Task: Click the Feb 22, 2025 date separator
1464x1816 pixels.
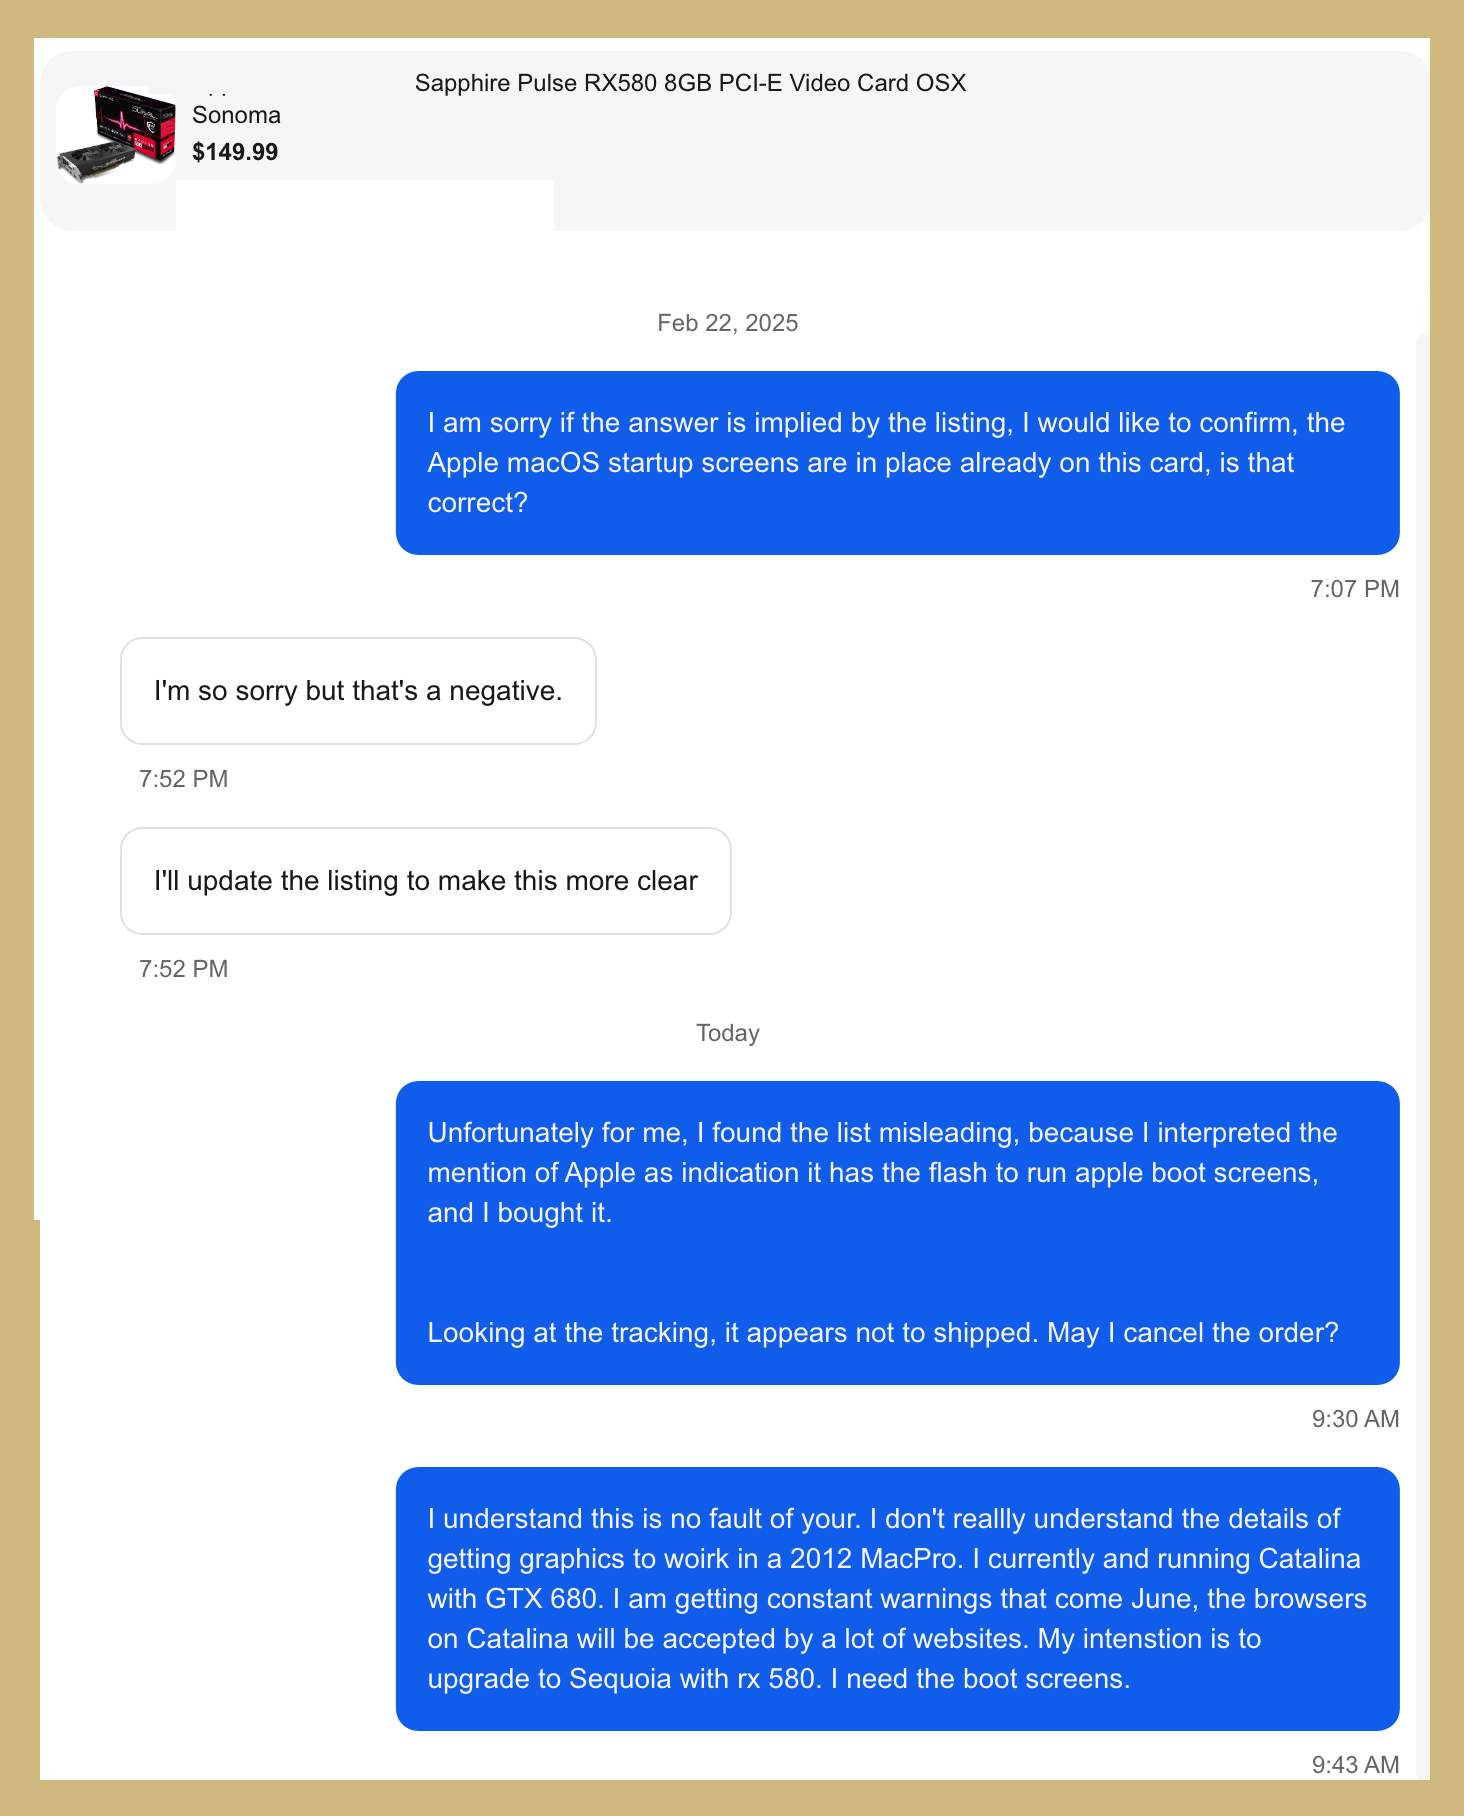Action: 727,323
